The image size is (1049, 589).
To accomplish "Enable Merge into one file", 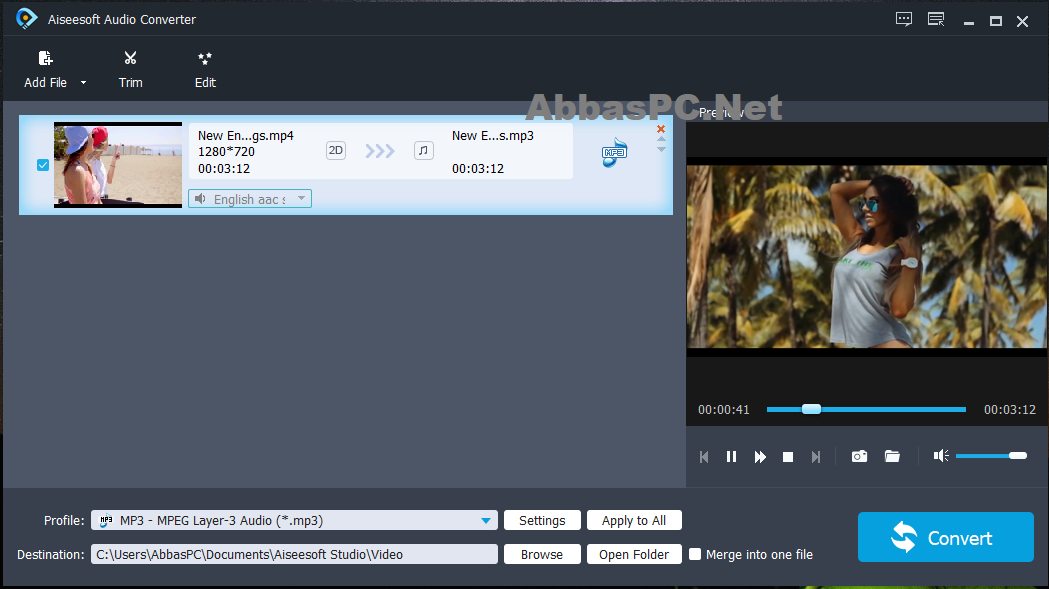I will tap(695, 554).
